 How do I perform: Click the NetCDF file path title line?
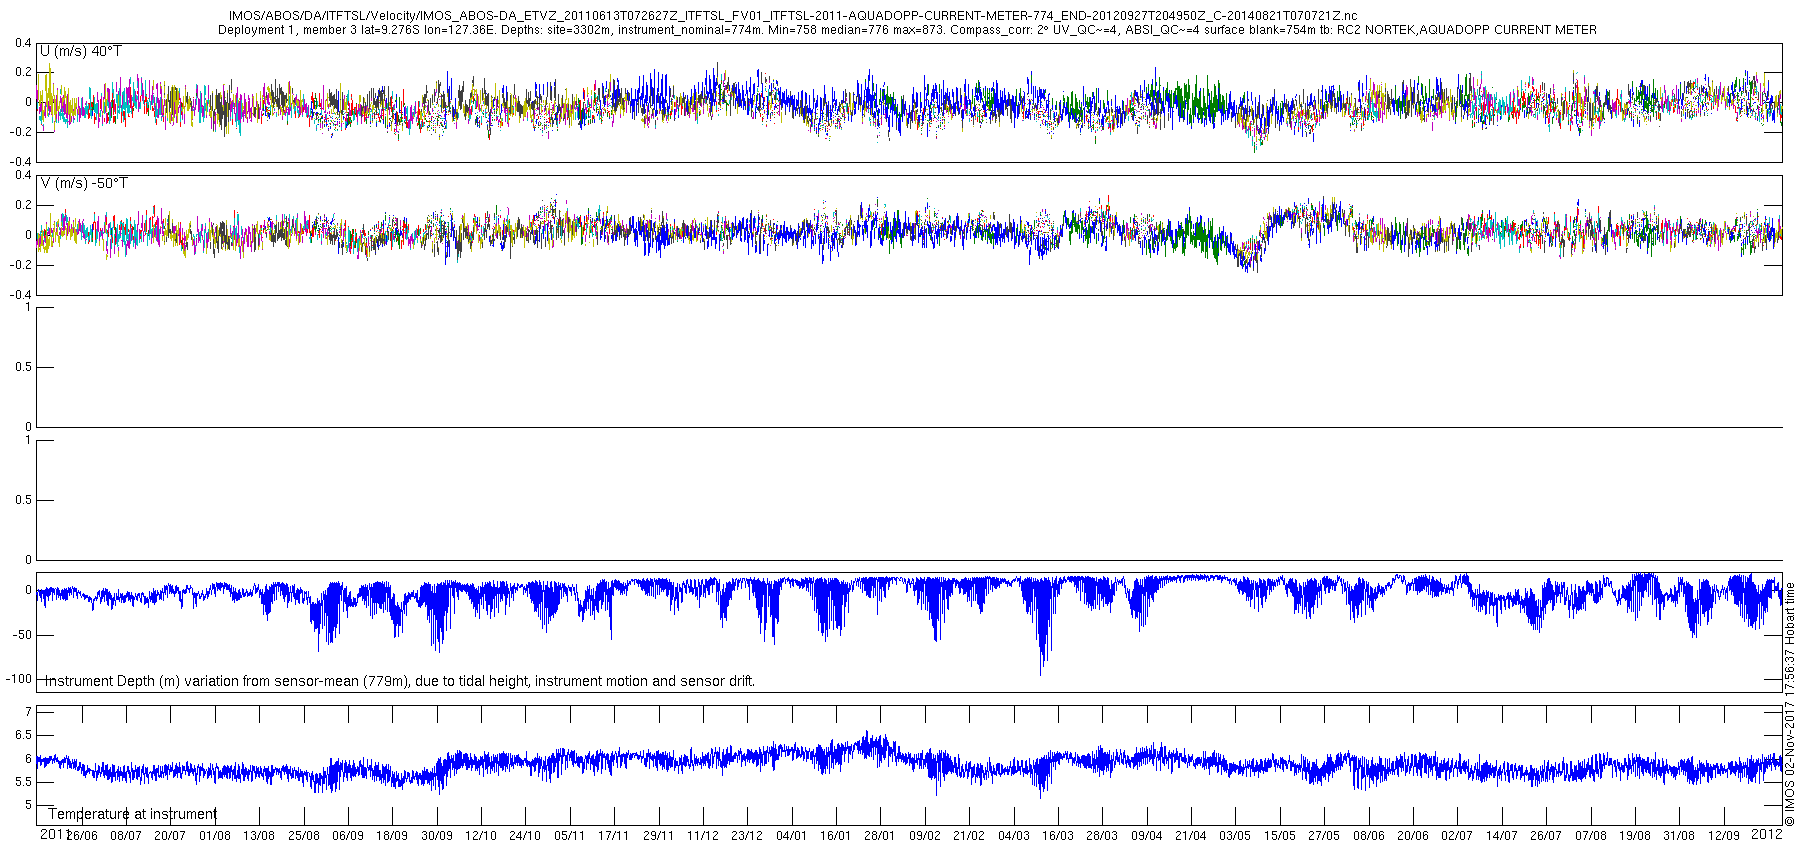click(x=793, y=16)
